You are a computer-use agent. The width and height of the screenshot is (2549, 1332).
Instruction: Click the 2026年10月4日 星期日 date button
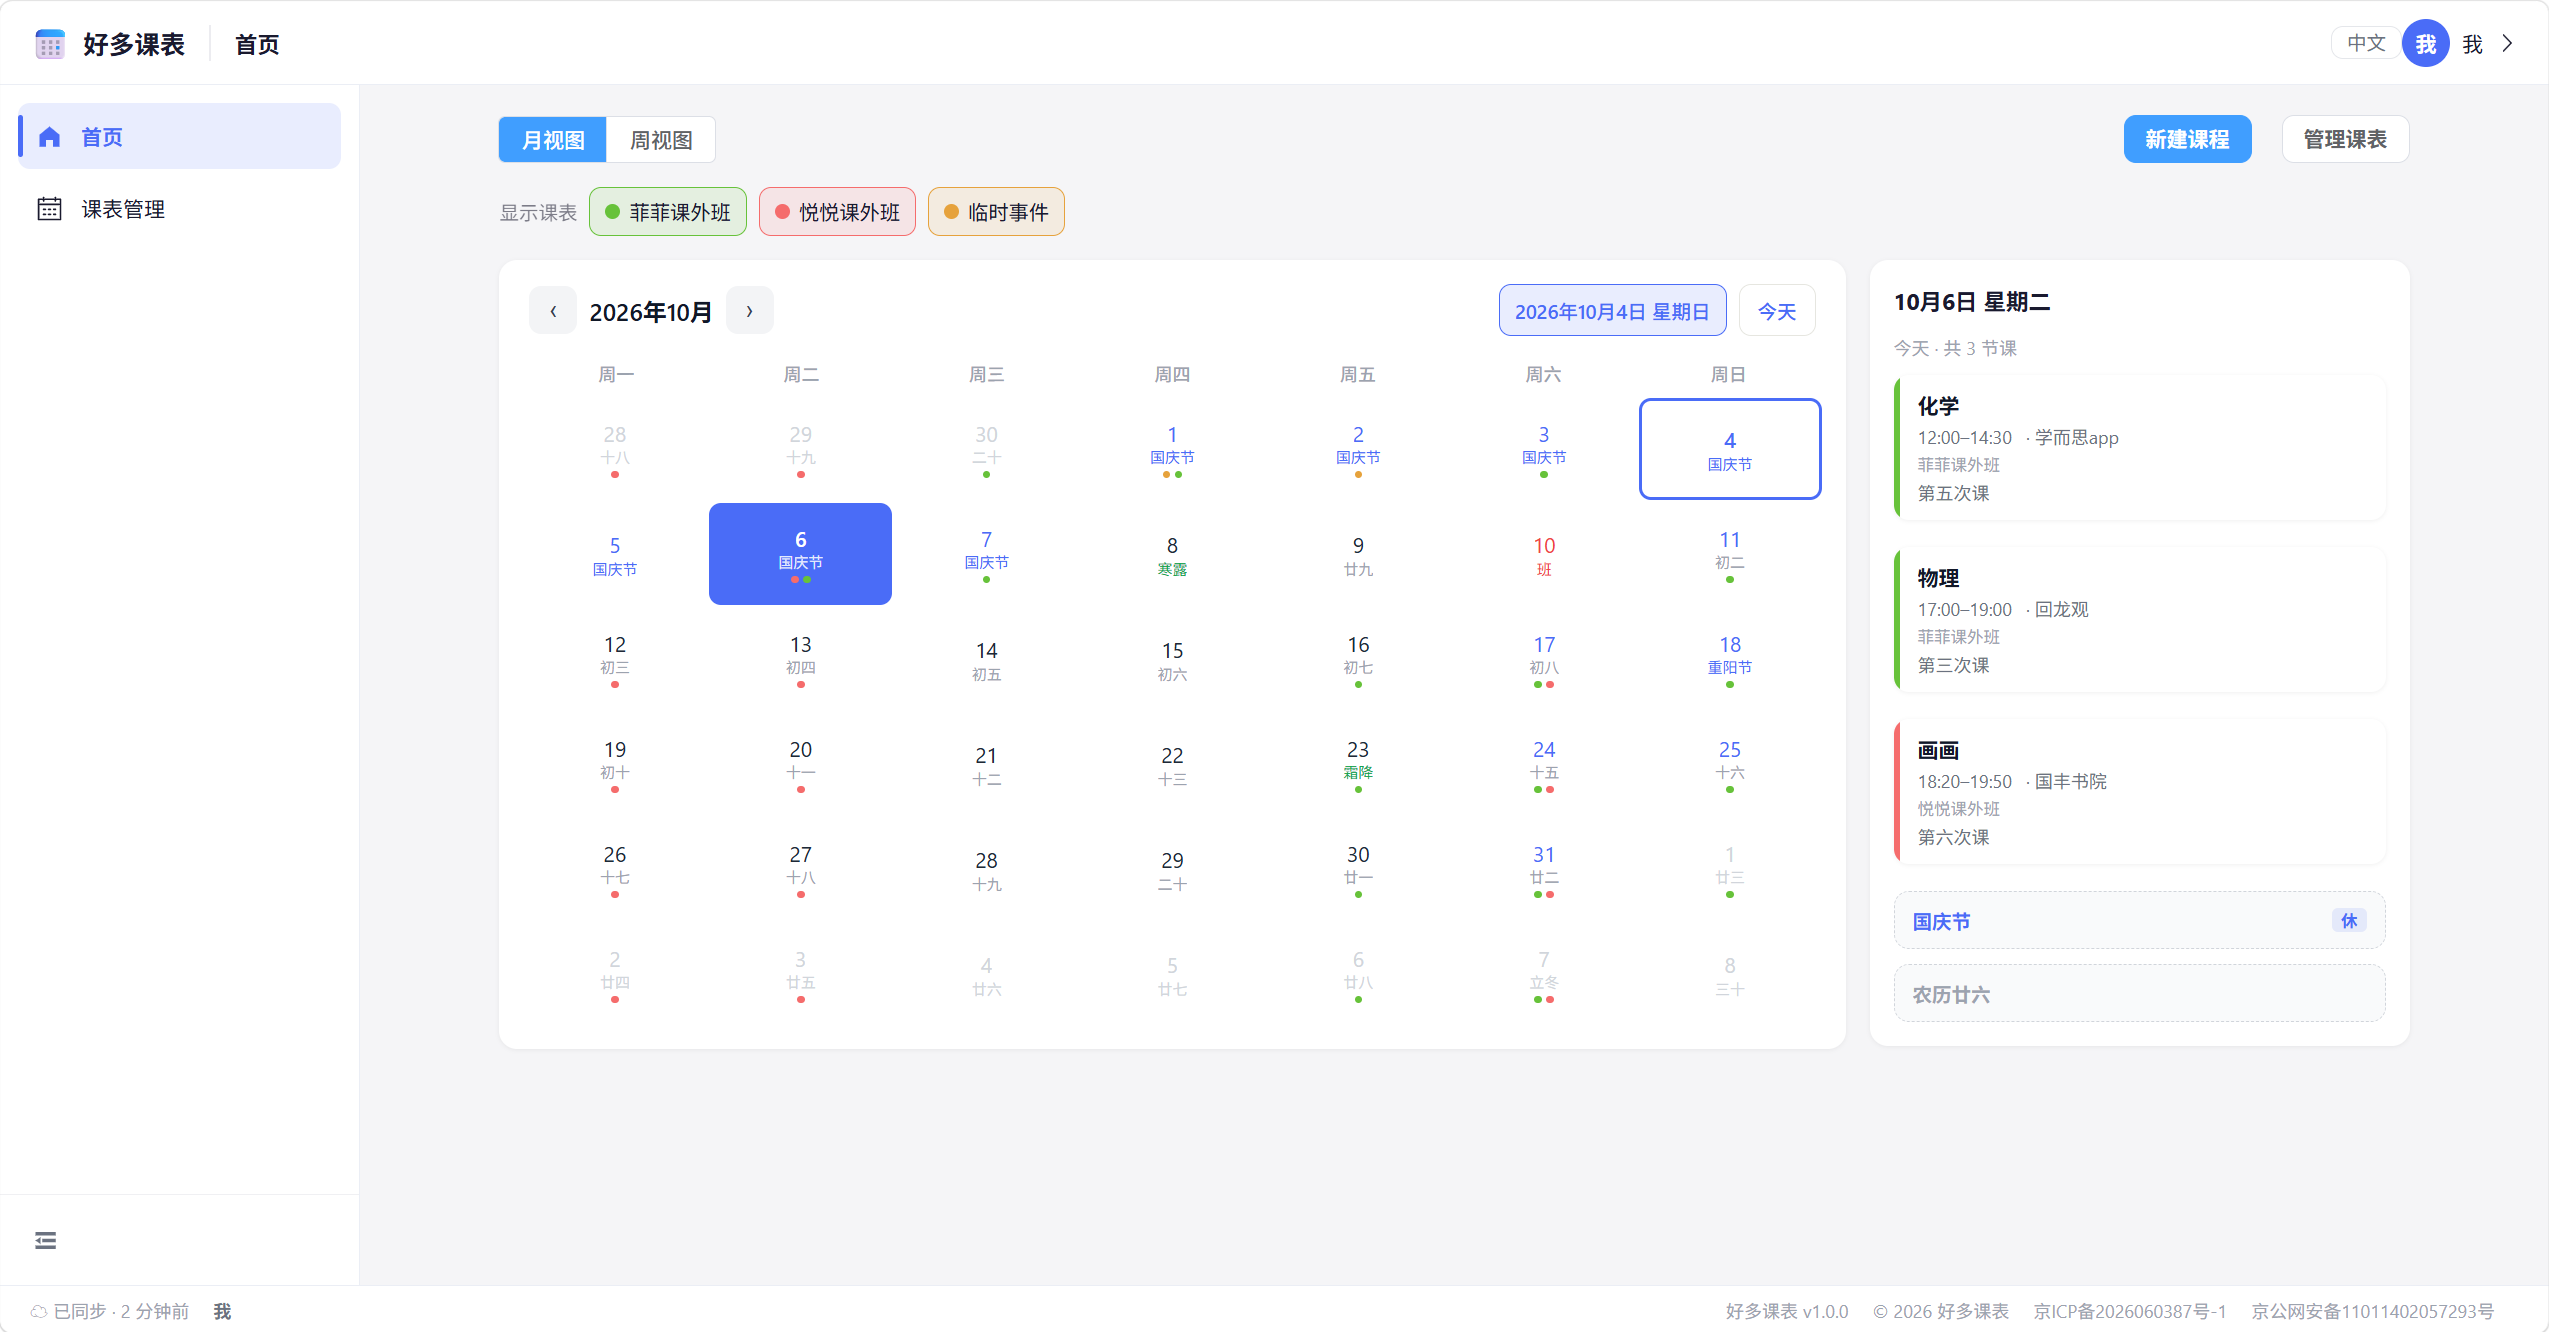(x=1612, y=311)
